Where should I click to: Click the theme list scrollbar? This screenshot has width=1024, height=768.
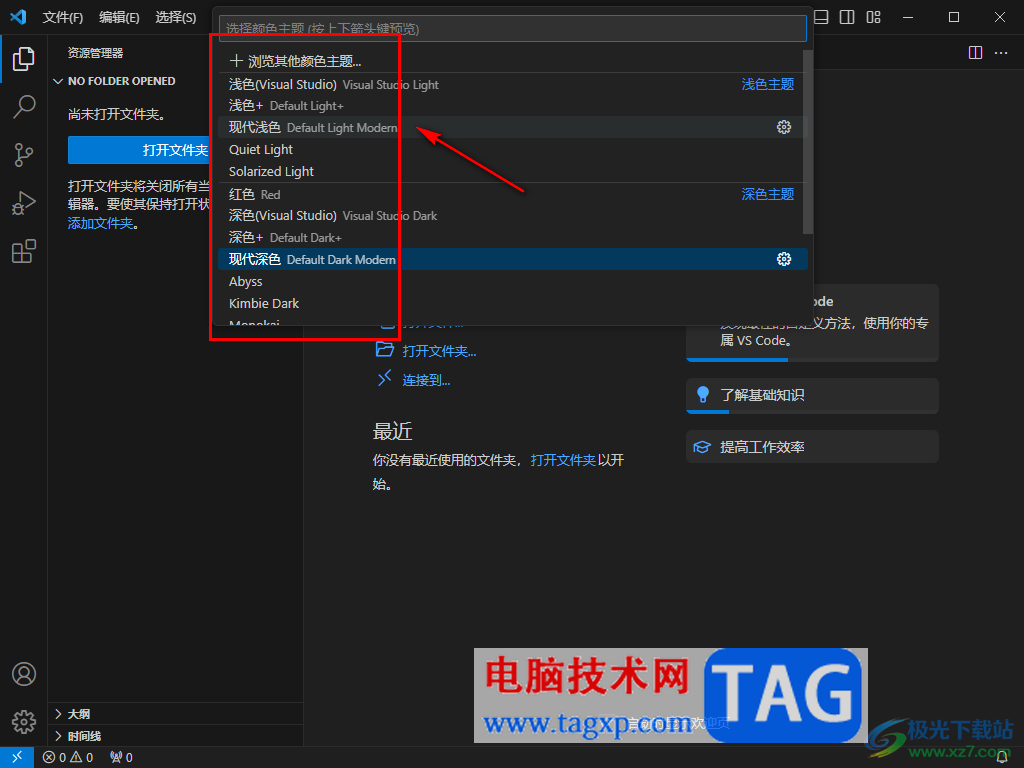[808, 142]
